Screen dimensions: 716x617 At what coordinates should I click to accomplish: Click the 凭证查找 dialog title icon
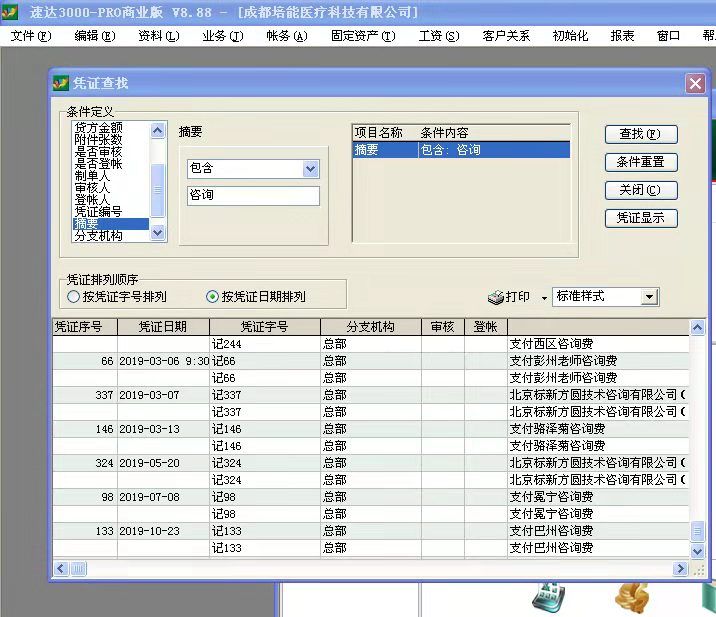click(60, 84)
